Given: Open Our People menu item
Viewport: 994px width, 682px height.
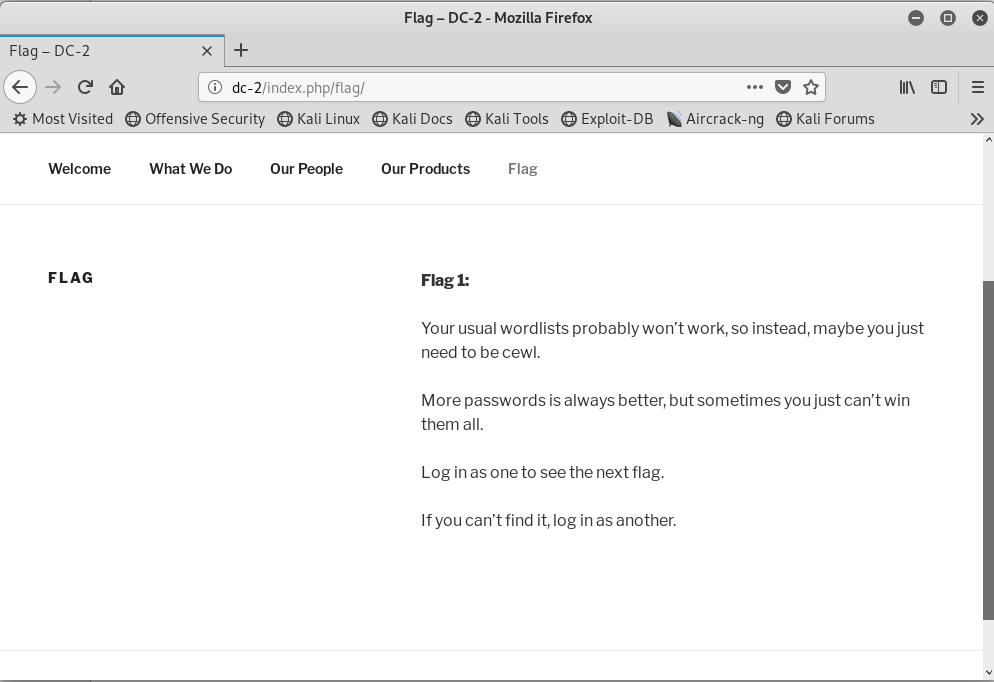Looking at the screenshot, I should 307,169.
